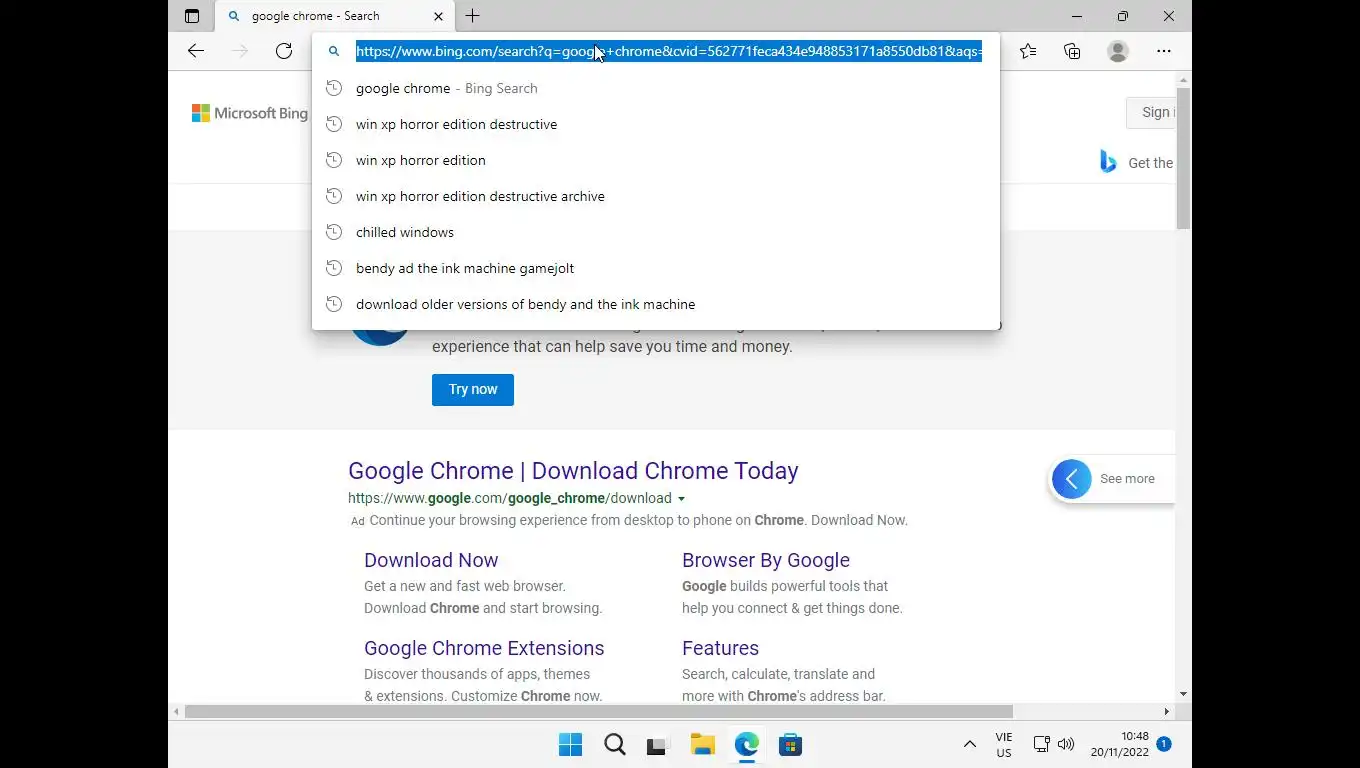Open Task View icon on taskbar

[x=656, y=745]
